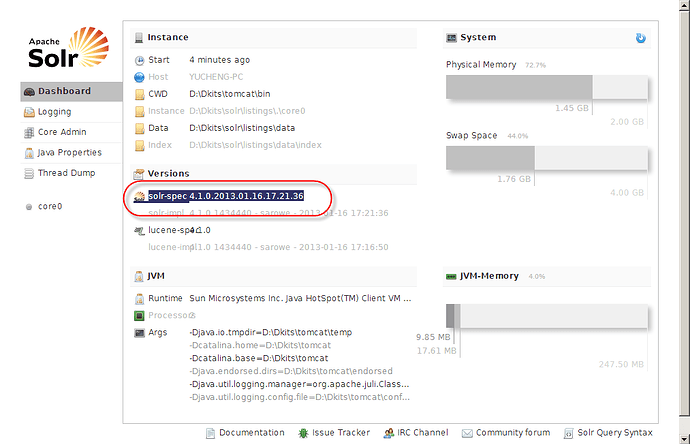Image resolution: width=690 pixels, height=444 pixels.
Task: Click the gray core0 status dot
Action: coord(29,207)
